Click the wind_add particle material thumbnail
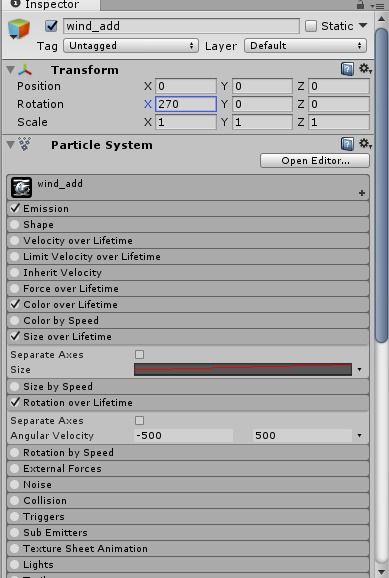Image resolution: width=389 pixels, height=578 pixels. (21, 187)
